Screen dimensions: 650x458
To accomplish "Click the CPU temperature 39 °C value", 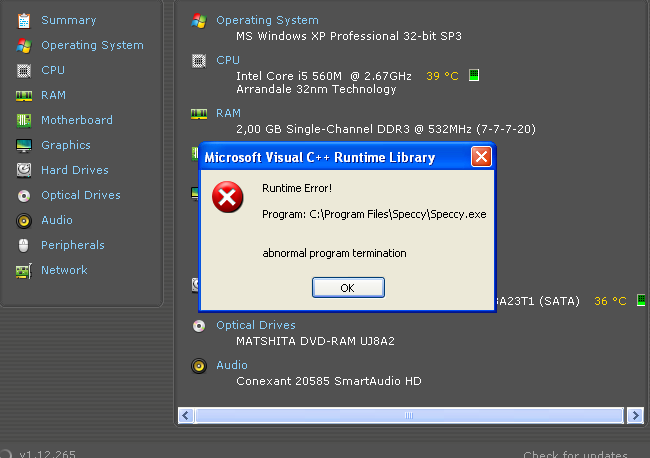I will click(442, 76).
